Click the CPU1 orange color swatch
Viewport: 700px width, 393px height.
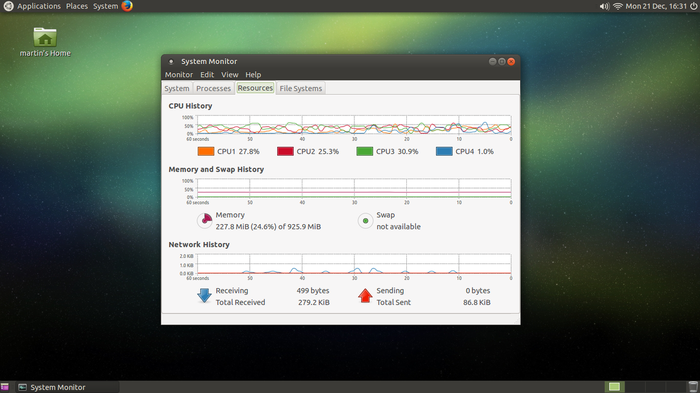pos(206,151)
